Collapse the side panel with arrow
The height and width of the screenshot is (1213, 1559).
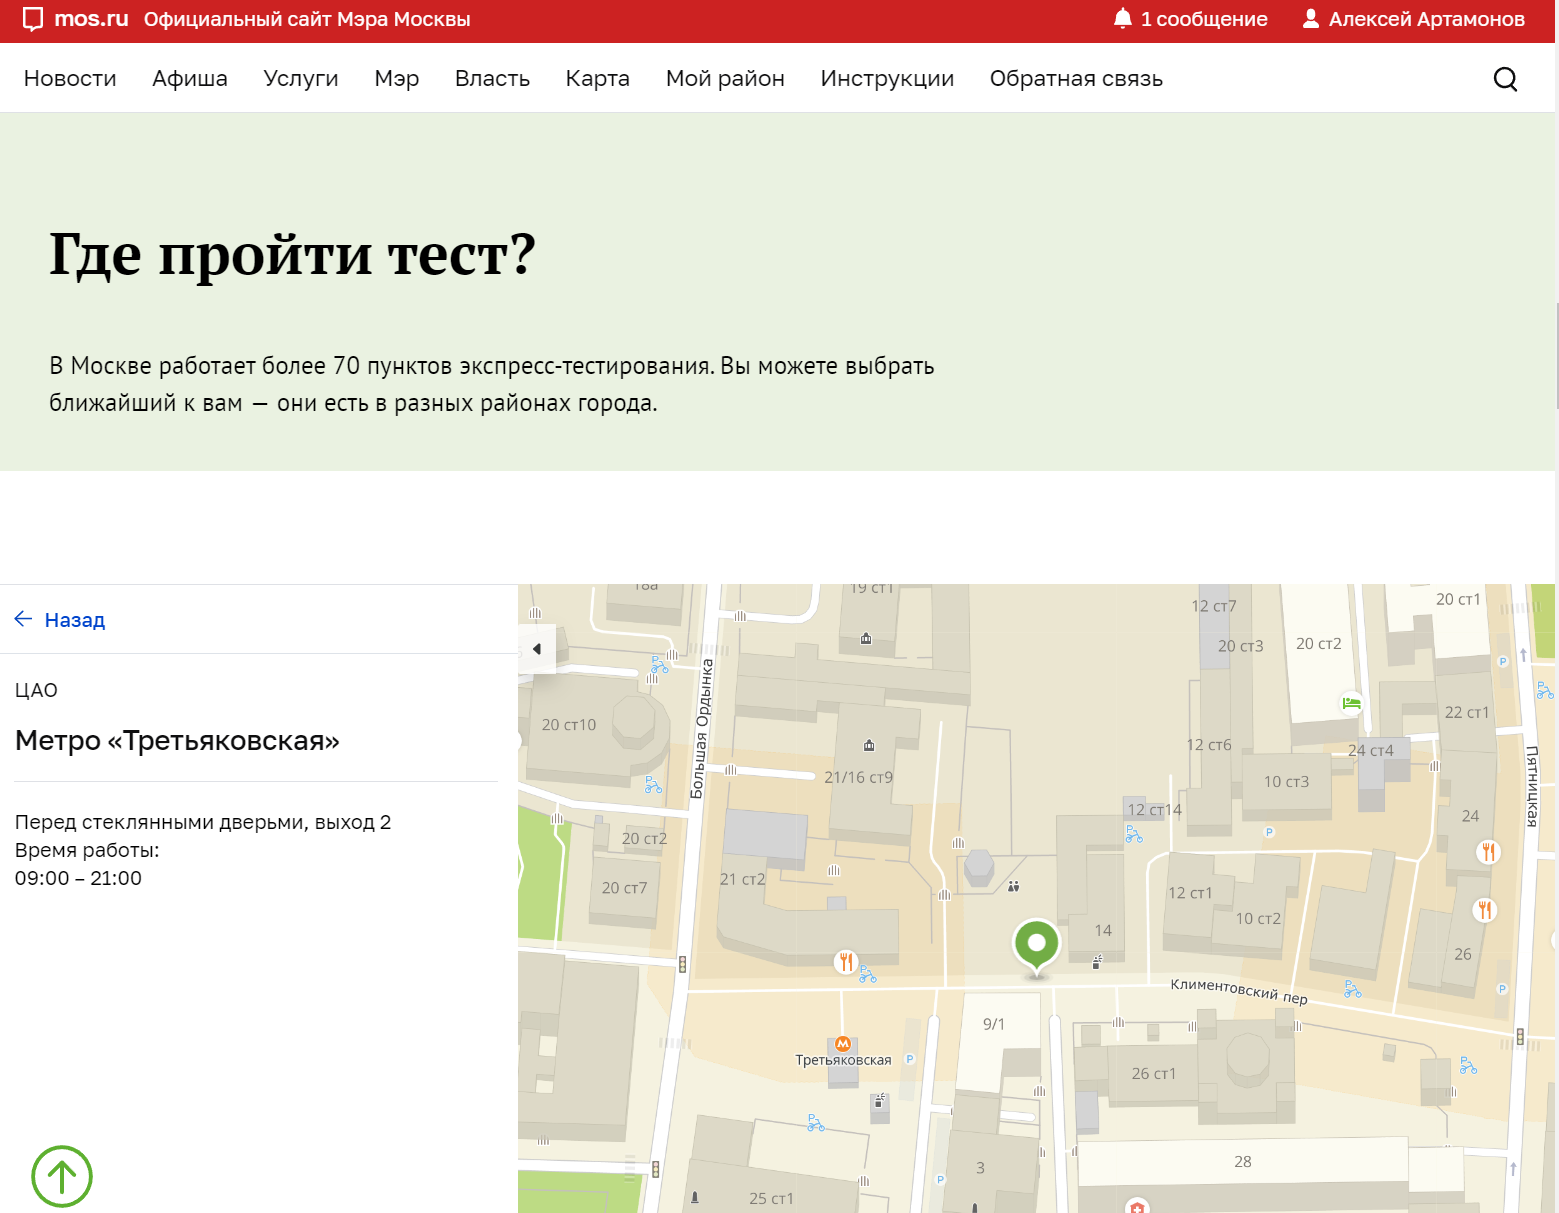(x=537, y=649)
